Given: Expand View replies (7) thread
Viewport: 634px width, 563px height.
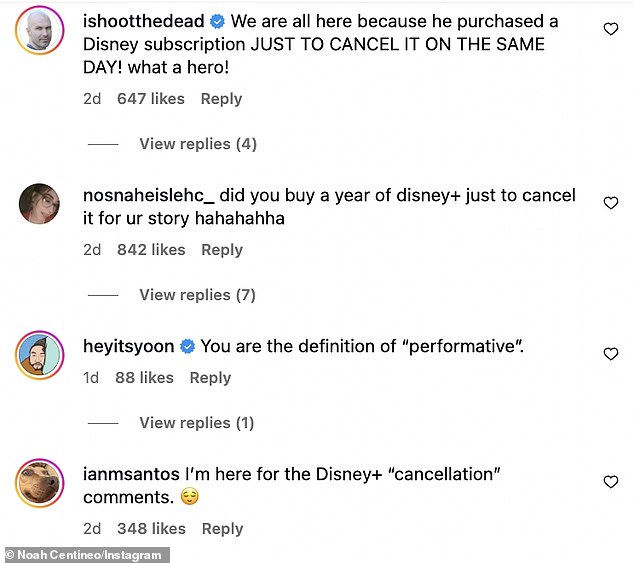Looking at the screenshot, I should (198, 295).
